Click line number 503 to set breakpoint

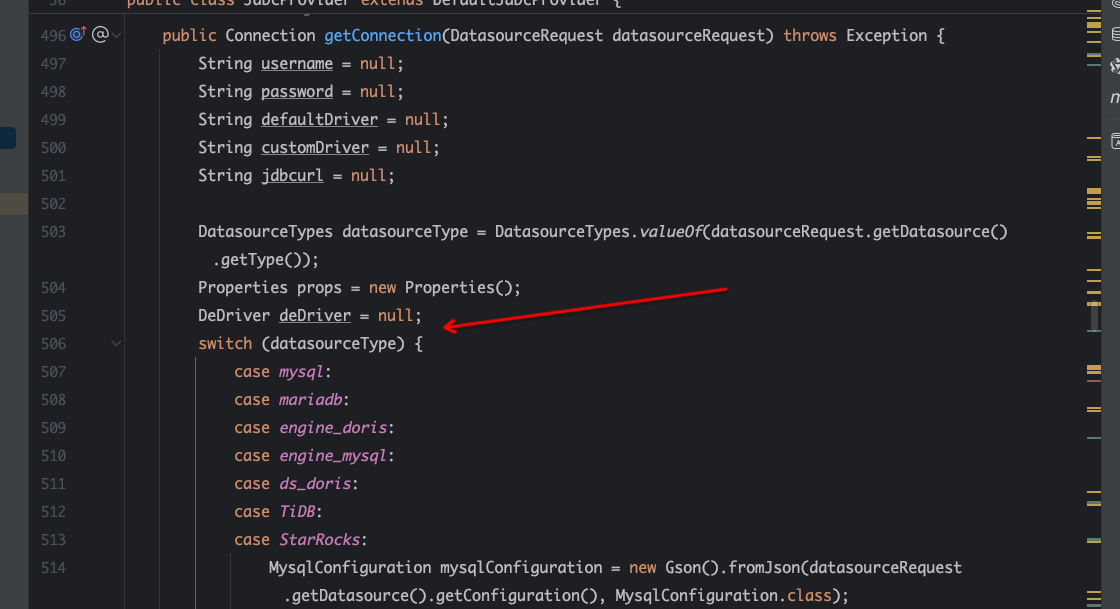(53, 232)
